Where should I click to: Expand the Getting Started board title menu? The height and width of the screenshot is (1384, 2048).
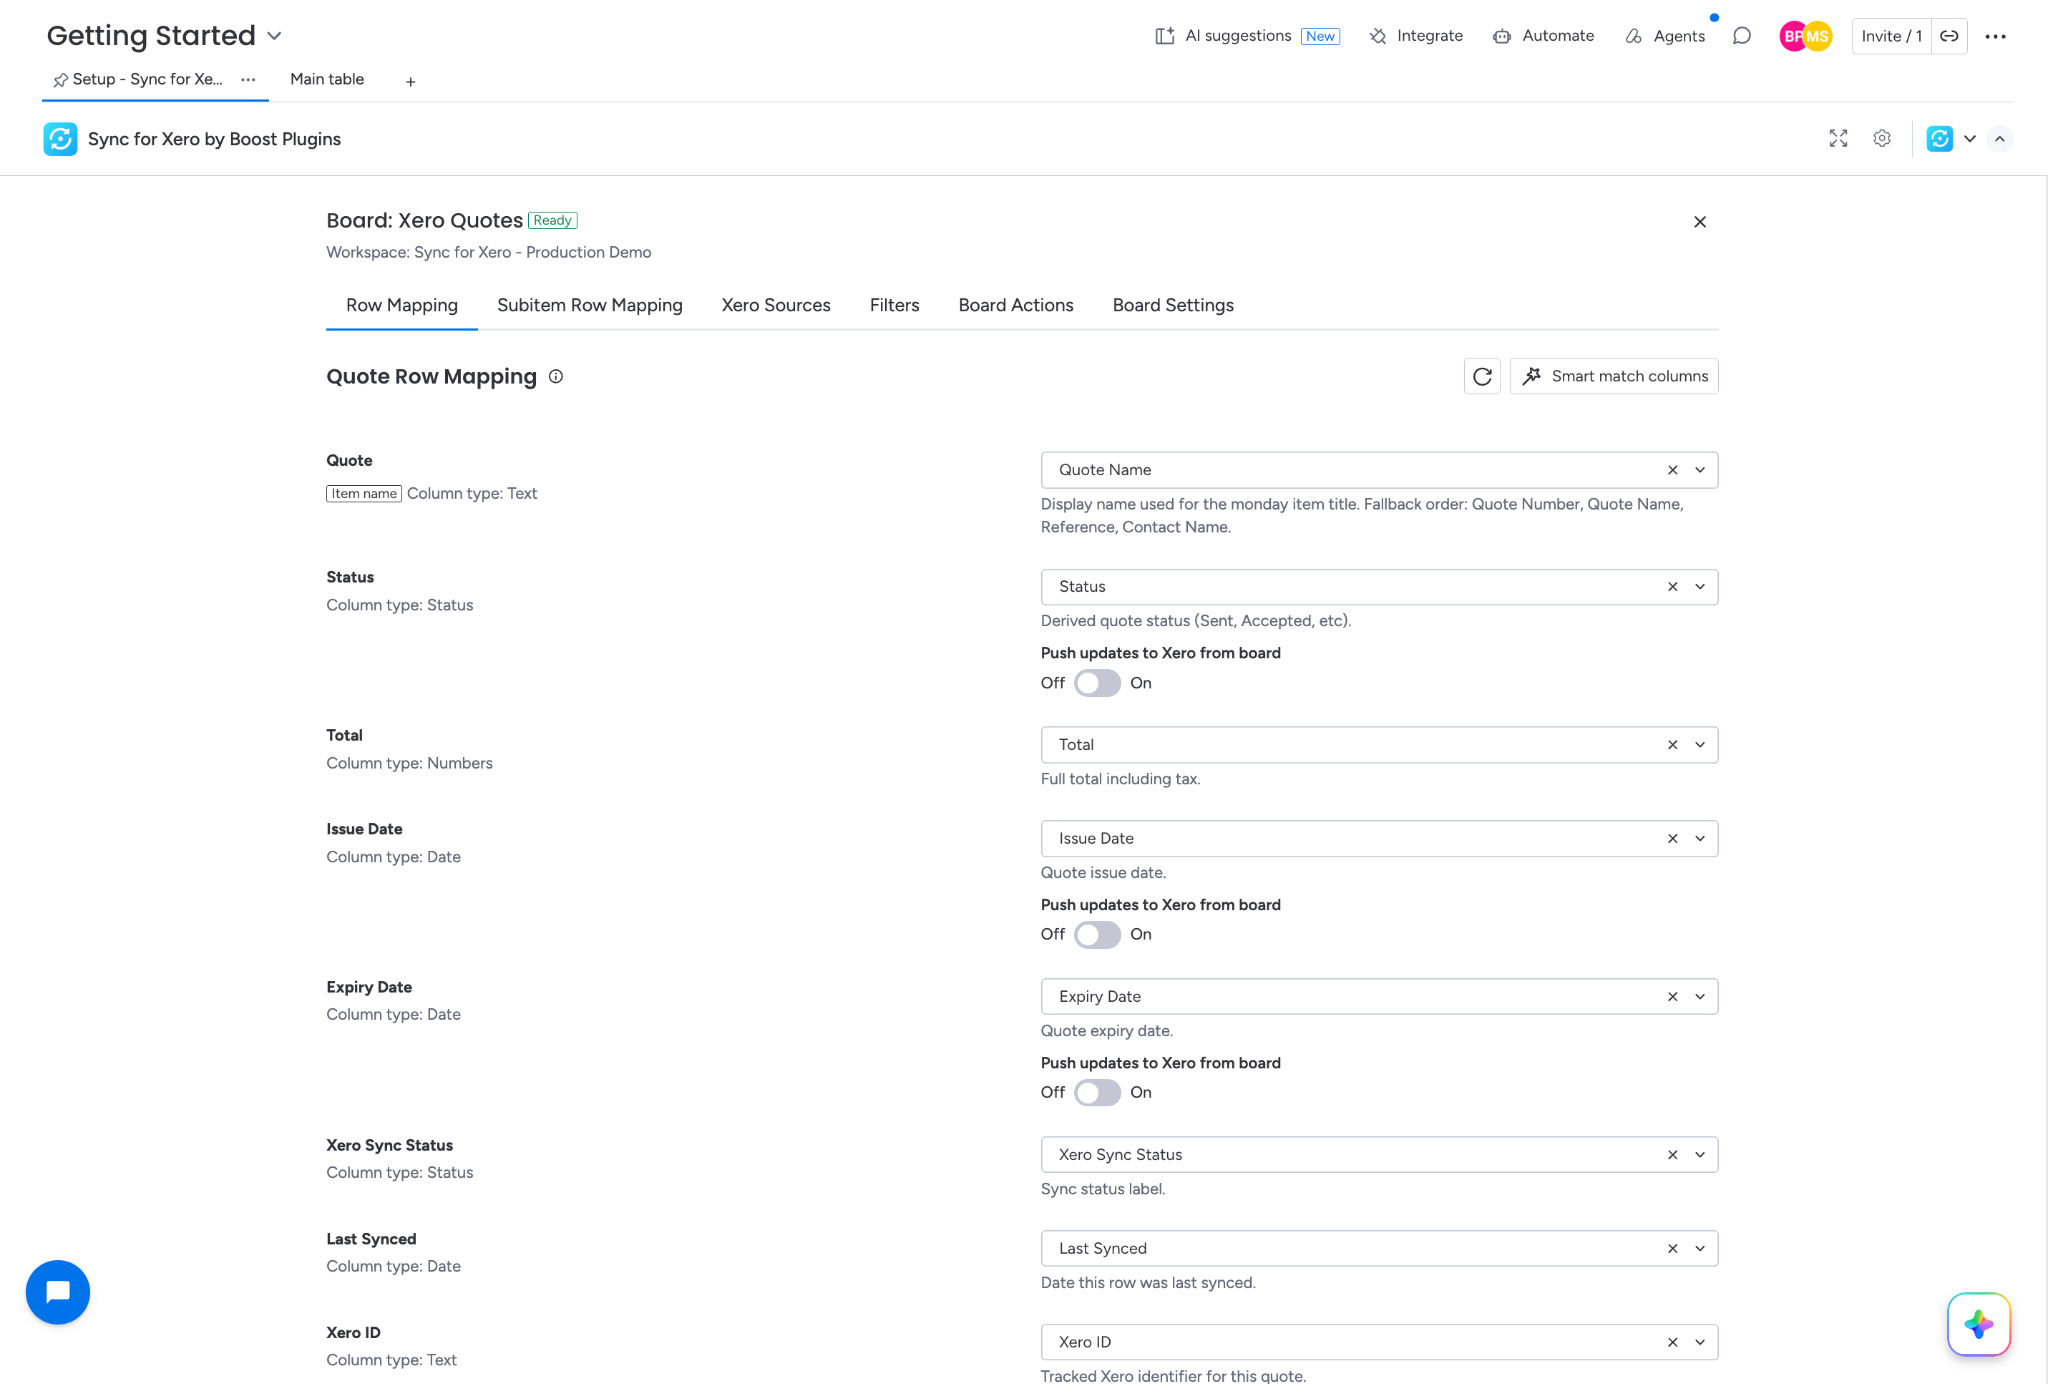tap(274, 36)
